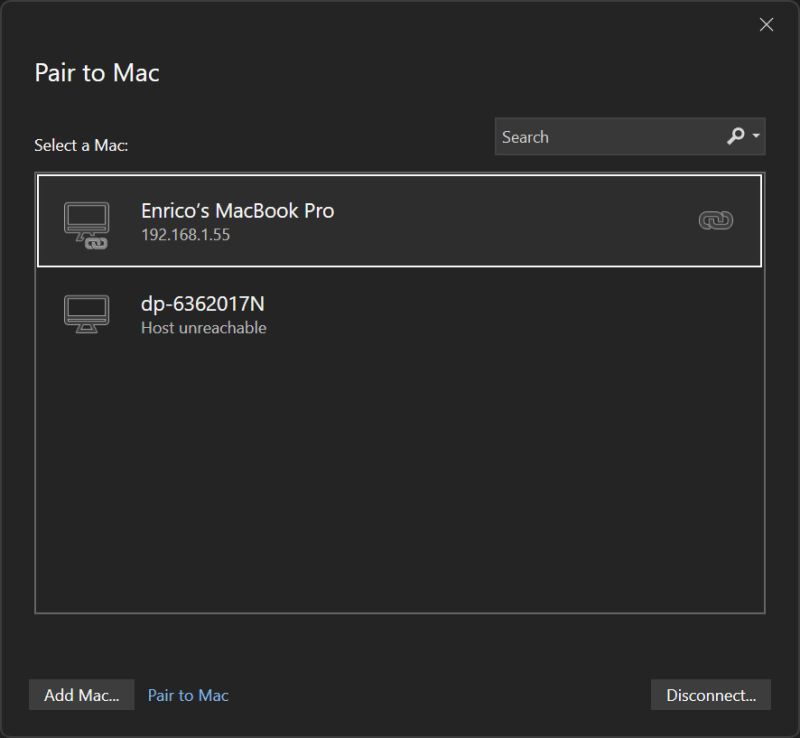This screenshot has height=738, width=800.
Task: Click the chain link status icon on the right
Action: (x=716, y=220)
